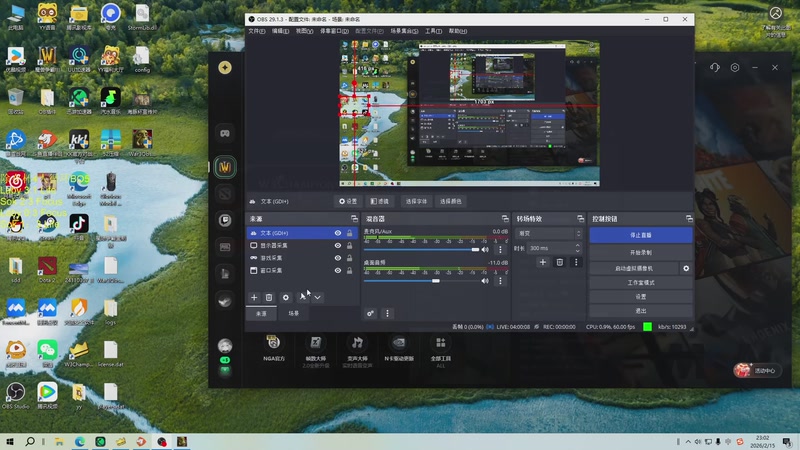Mute the 麦克风/Aux speaker icon
Image resolution: width=800 pixels, height=450 pixels.
[485, 249]
